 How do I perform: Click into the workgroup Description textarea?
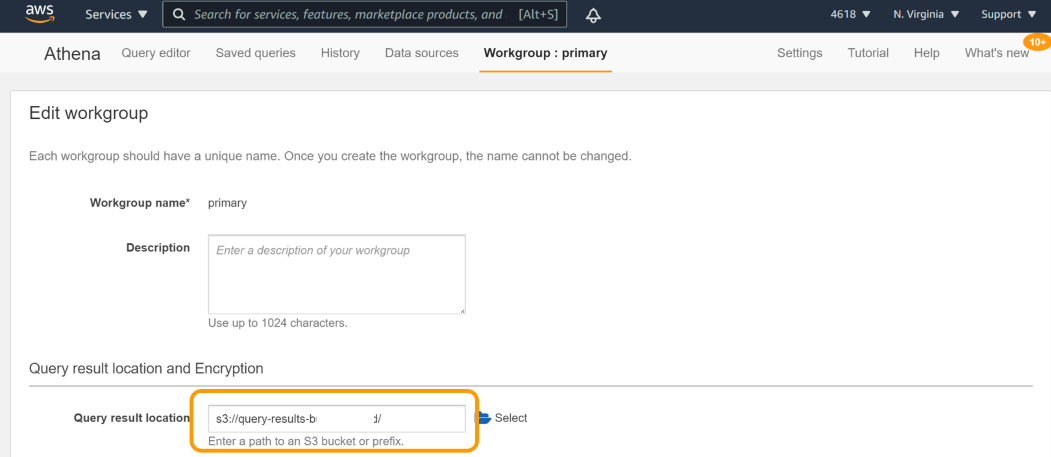336,274
